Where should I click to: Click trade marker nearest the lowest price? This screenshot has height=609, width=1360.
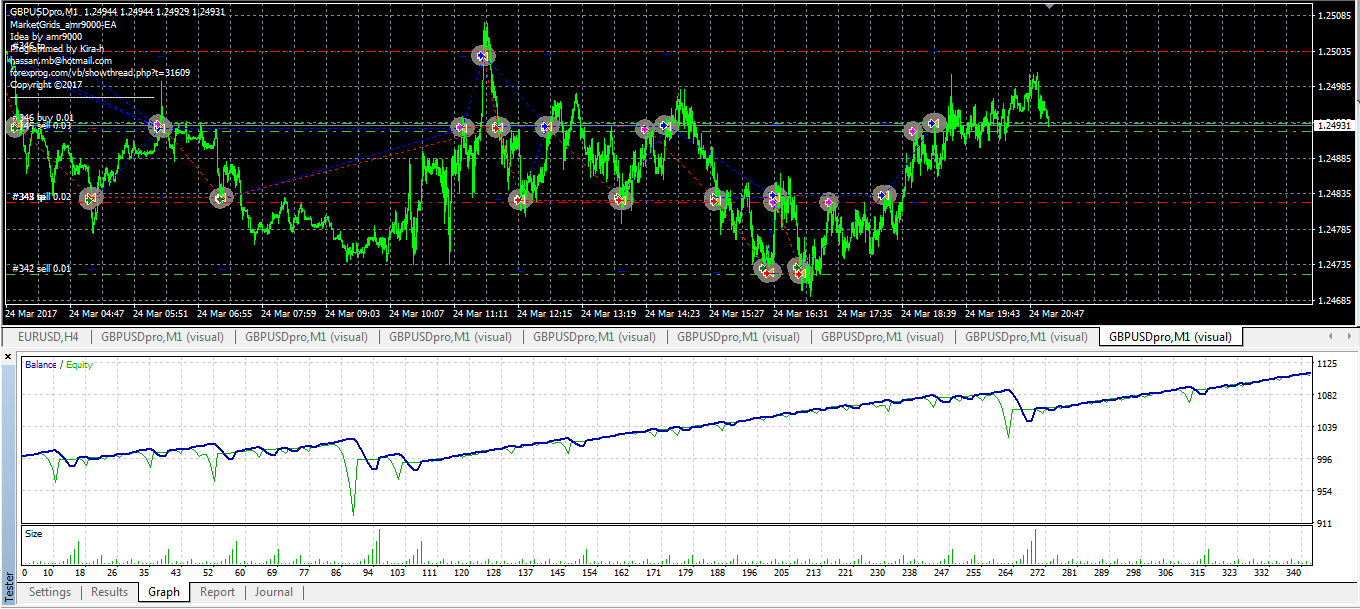point(800,271)
